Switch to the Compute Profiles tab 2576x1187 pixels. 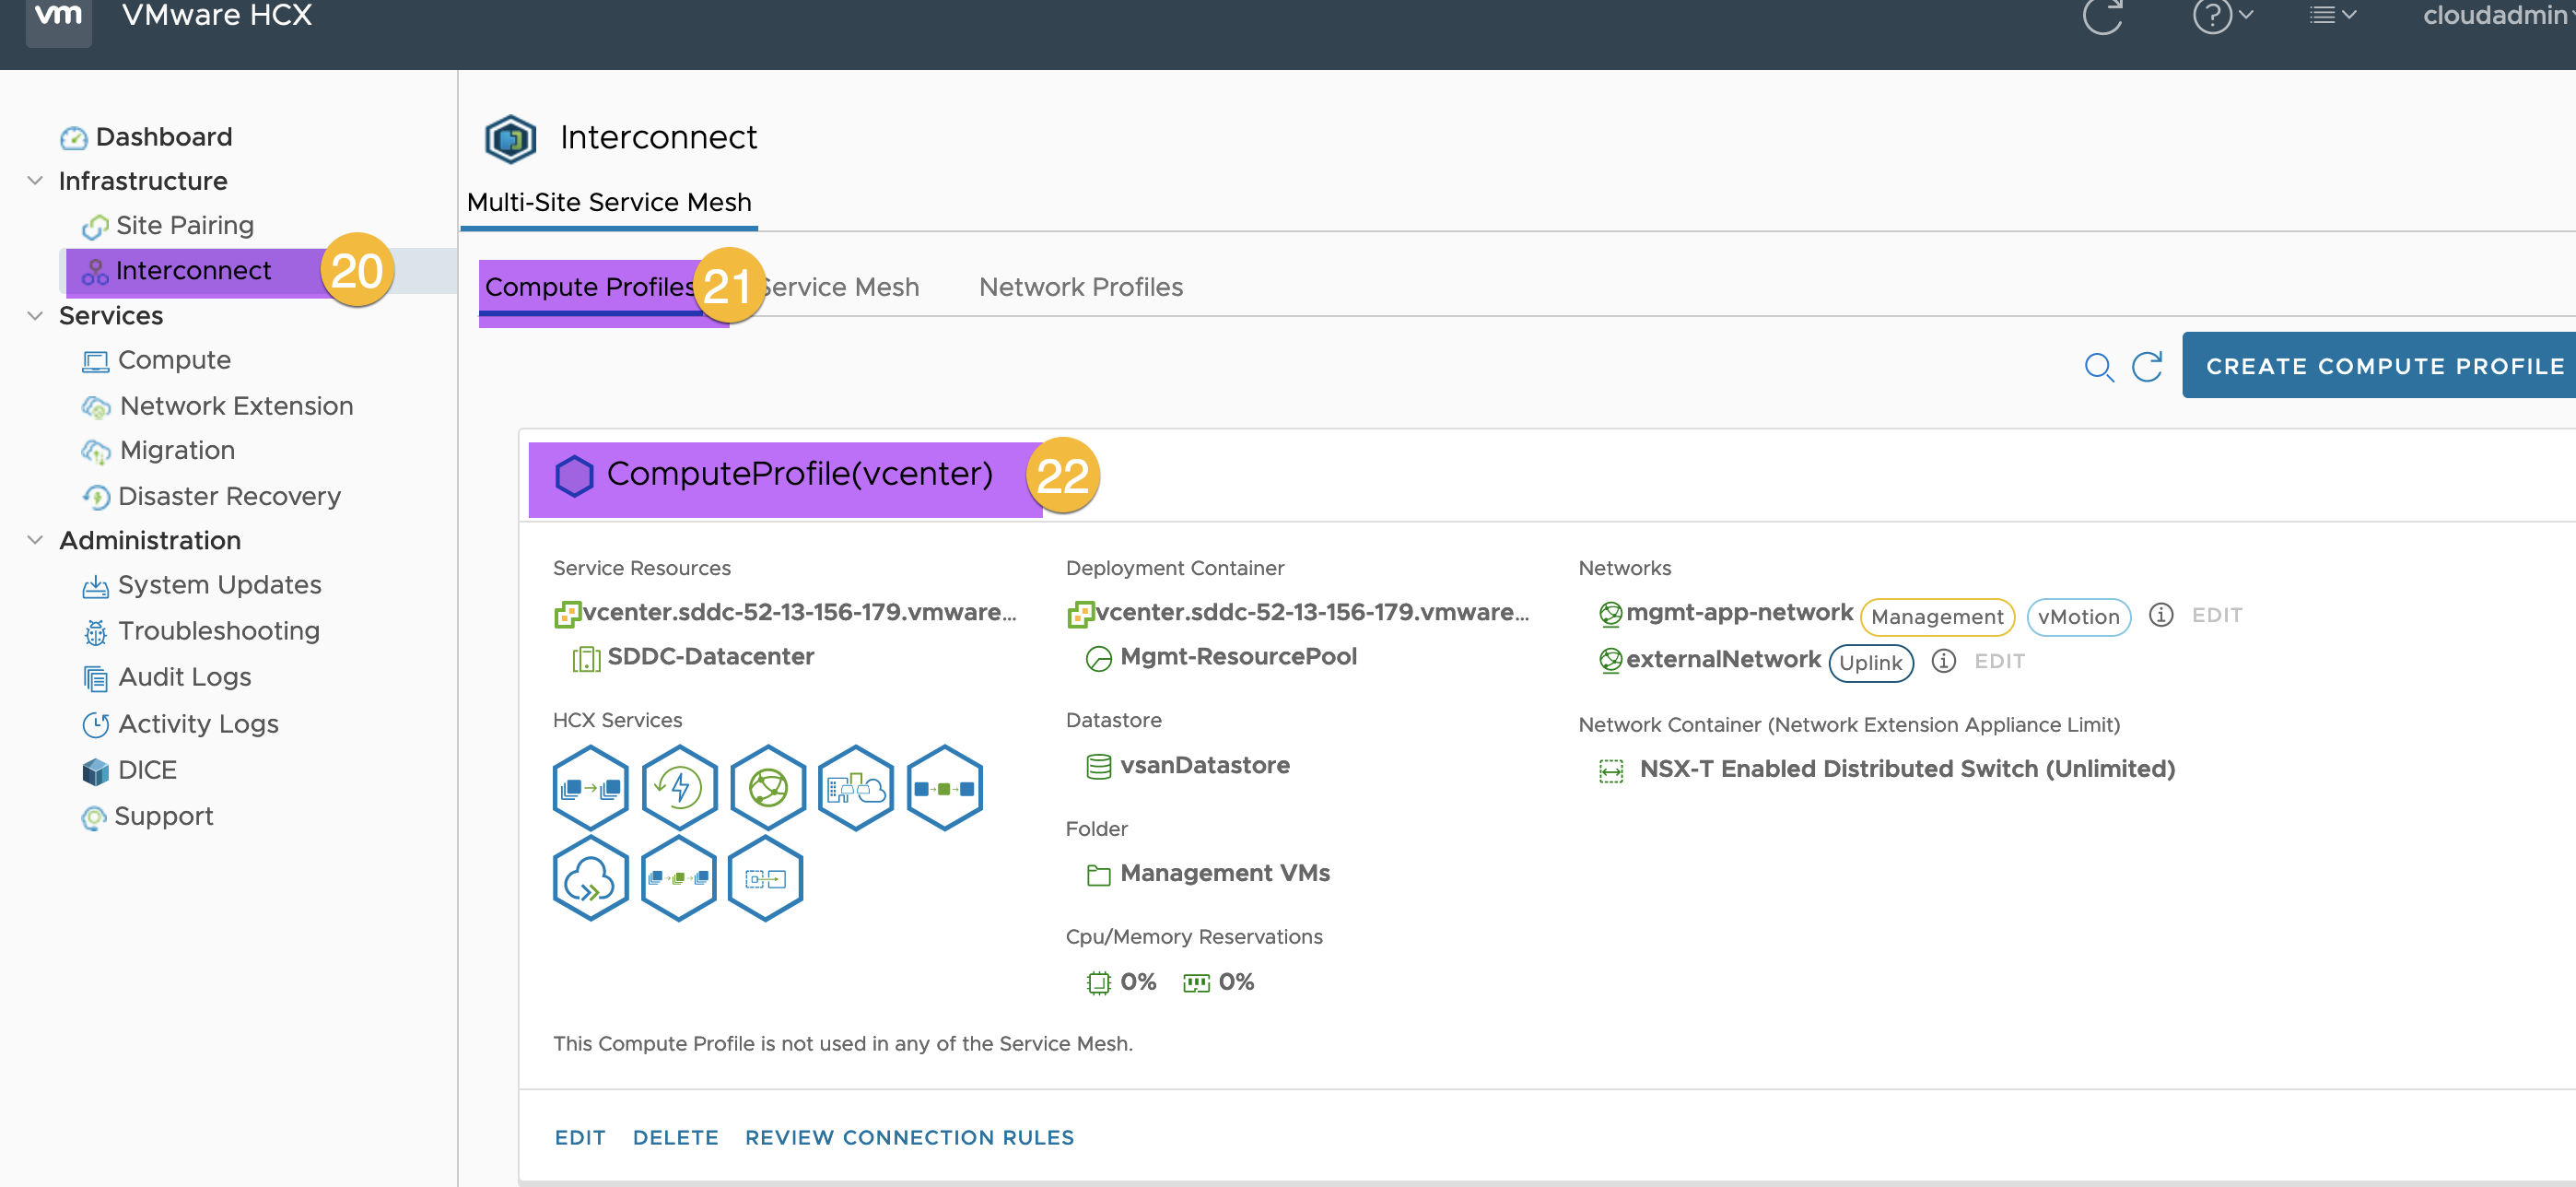pos(590,287)
